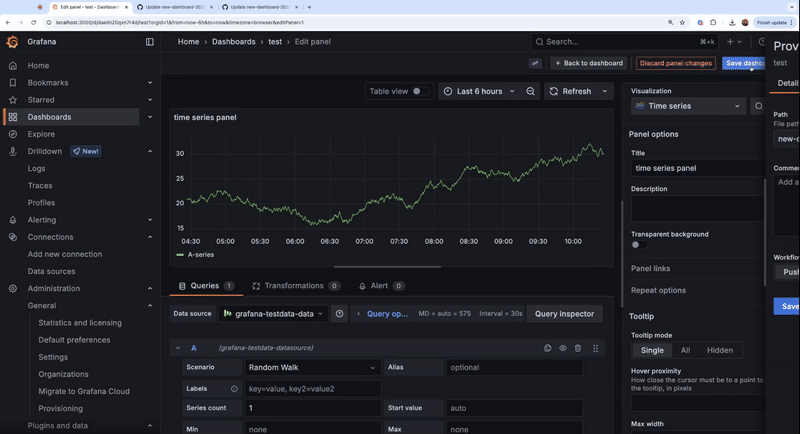The height and width of the screenshot is (434, 800).
Task: Switch to the Transformations tab
Action: coord(295,286)
